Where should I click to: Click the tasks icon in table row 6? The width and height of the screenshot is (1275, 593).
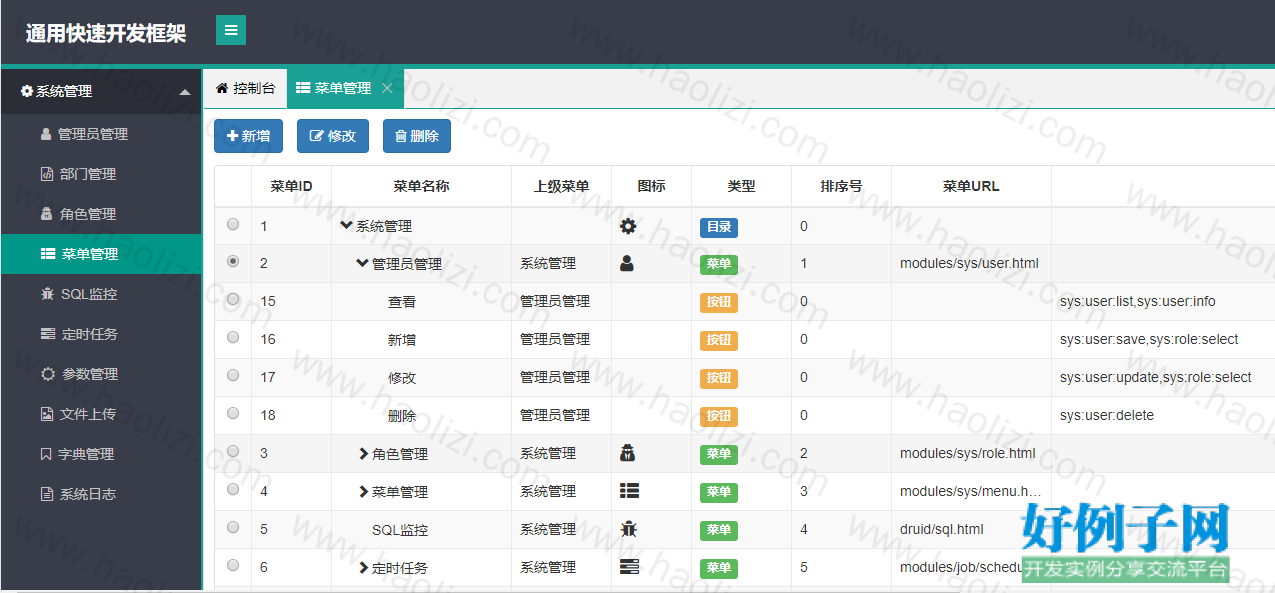click(629, 567)
